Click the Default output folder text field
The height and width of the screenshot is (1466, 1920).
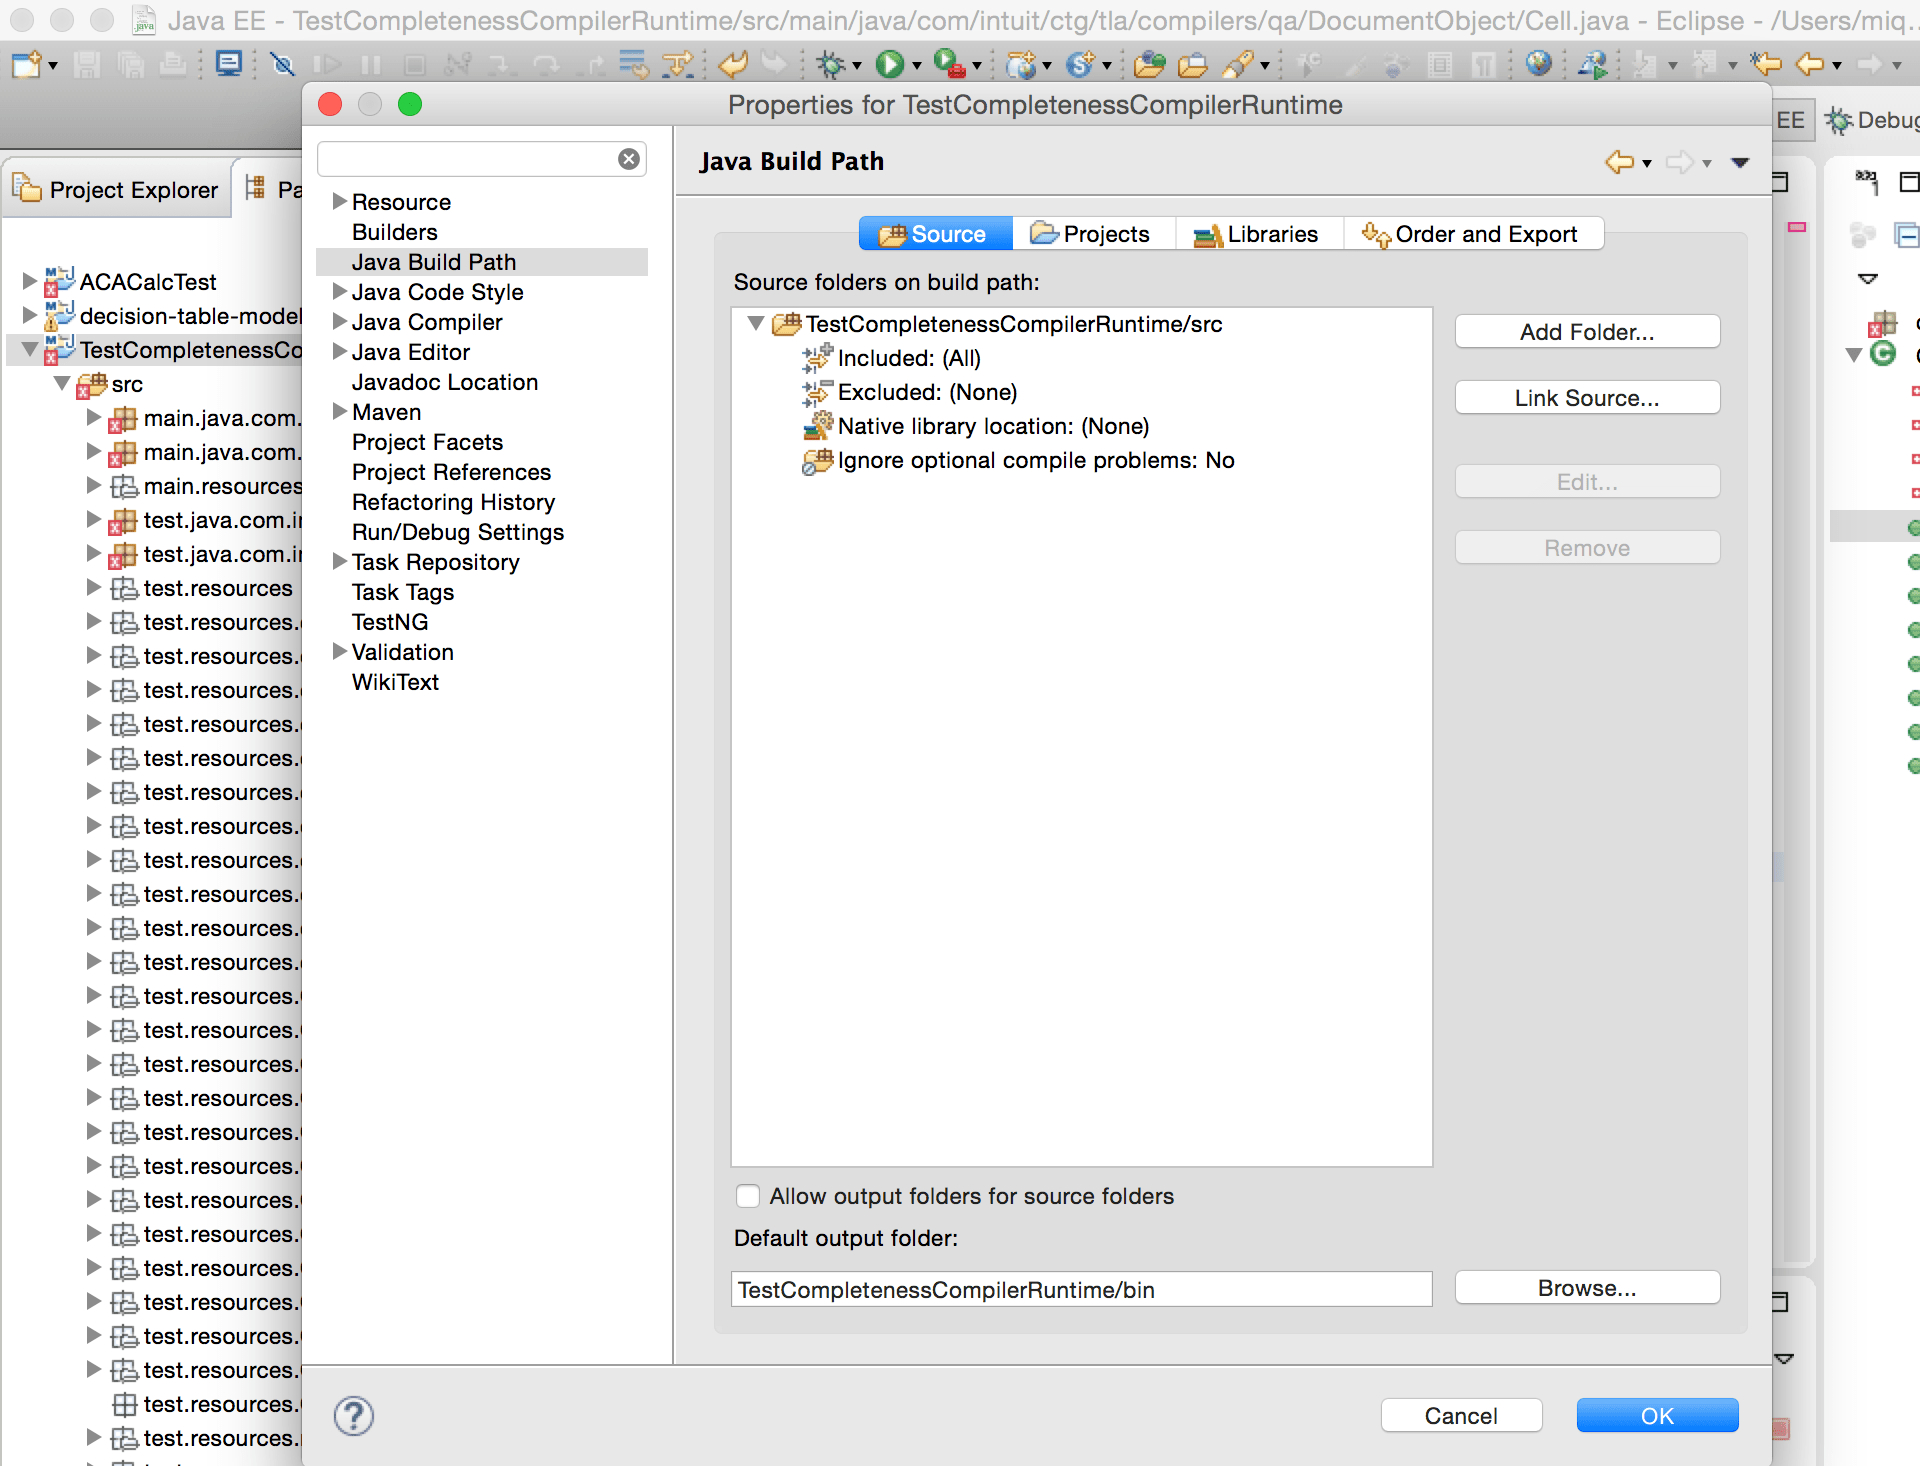coord(1082,1290)
